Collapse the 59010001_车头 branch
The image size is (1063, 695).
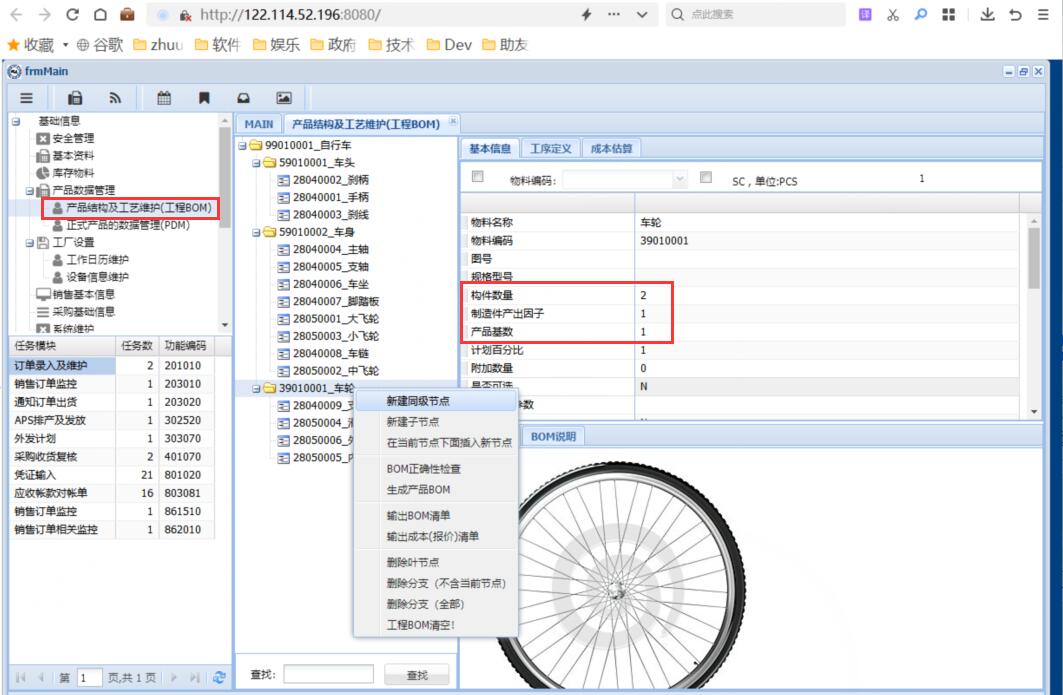(256, 163)
